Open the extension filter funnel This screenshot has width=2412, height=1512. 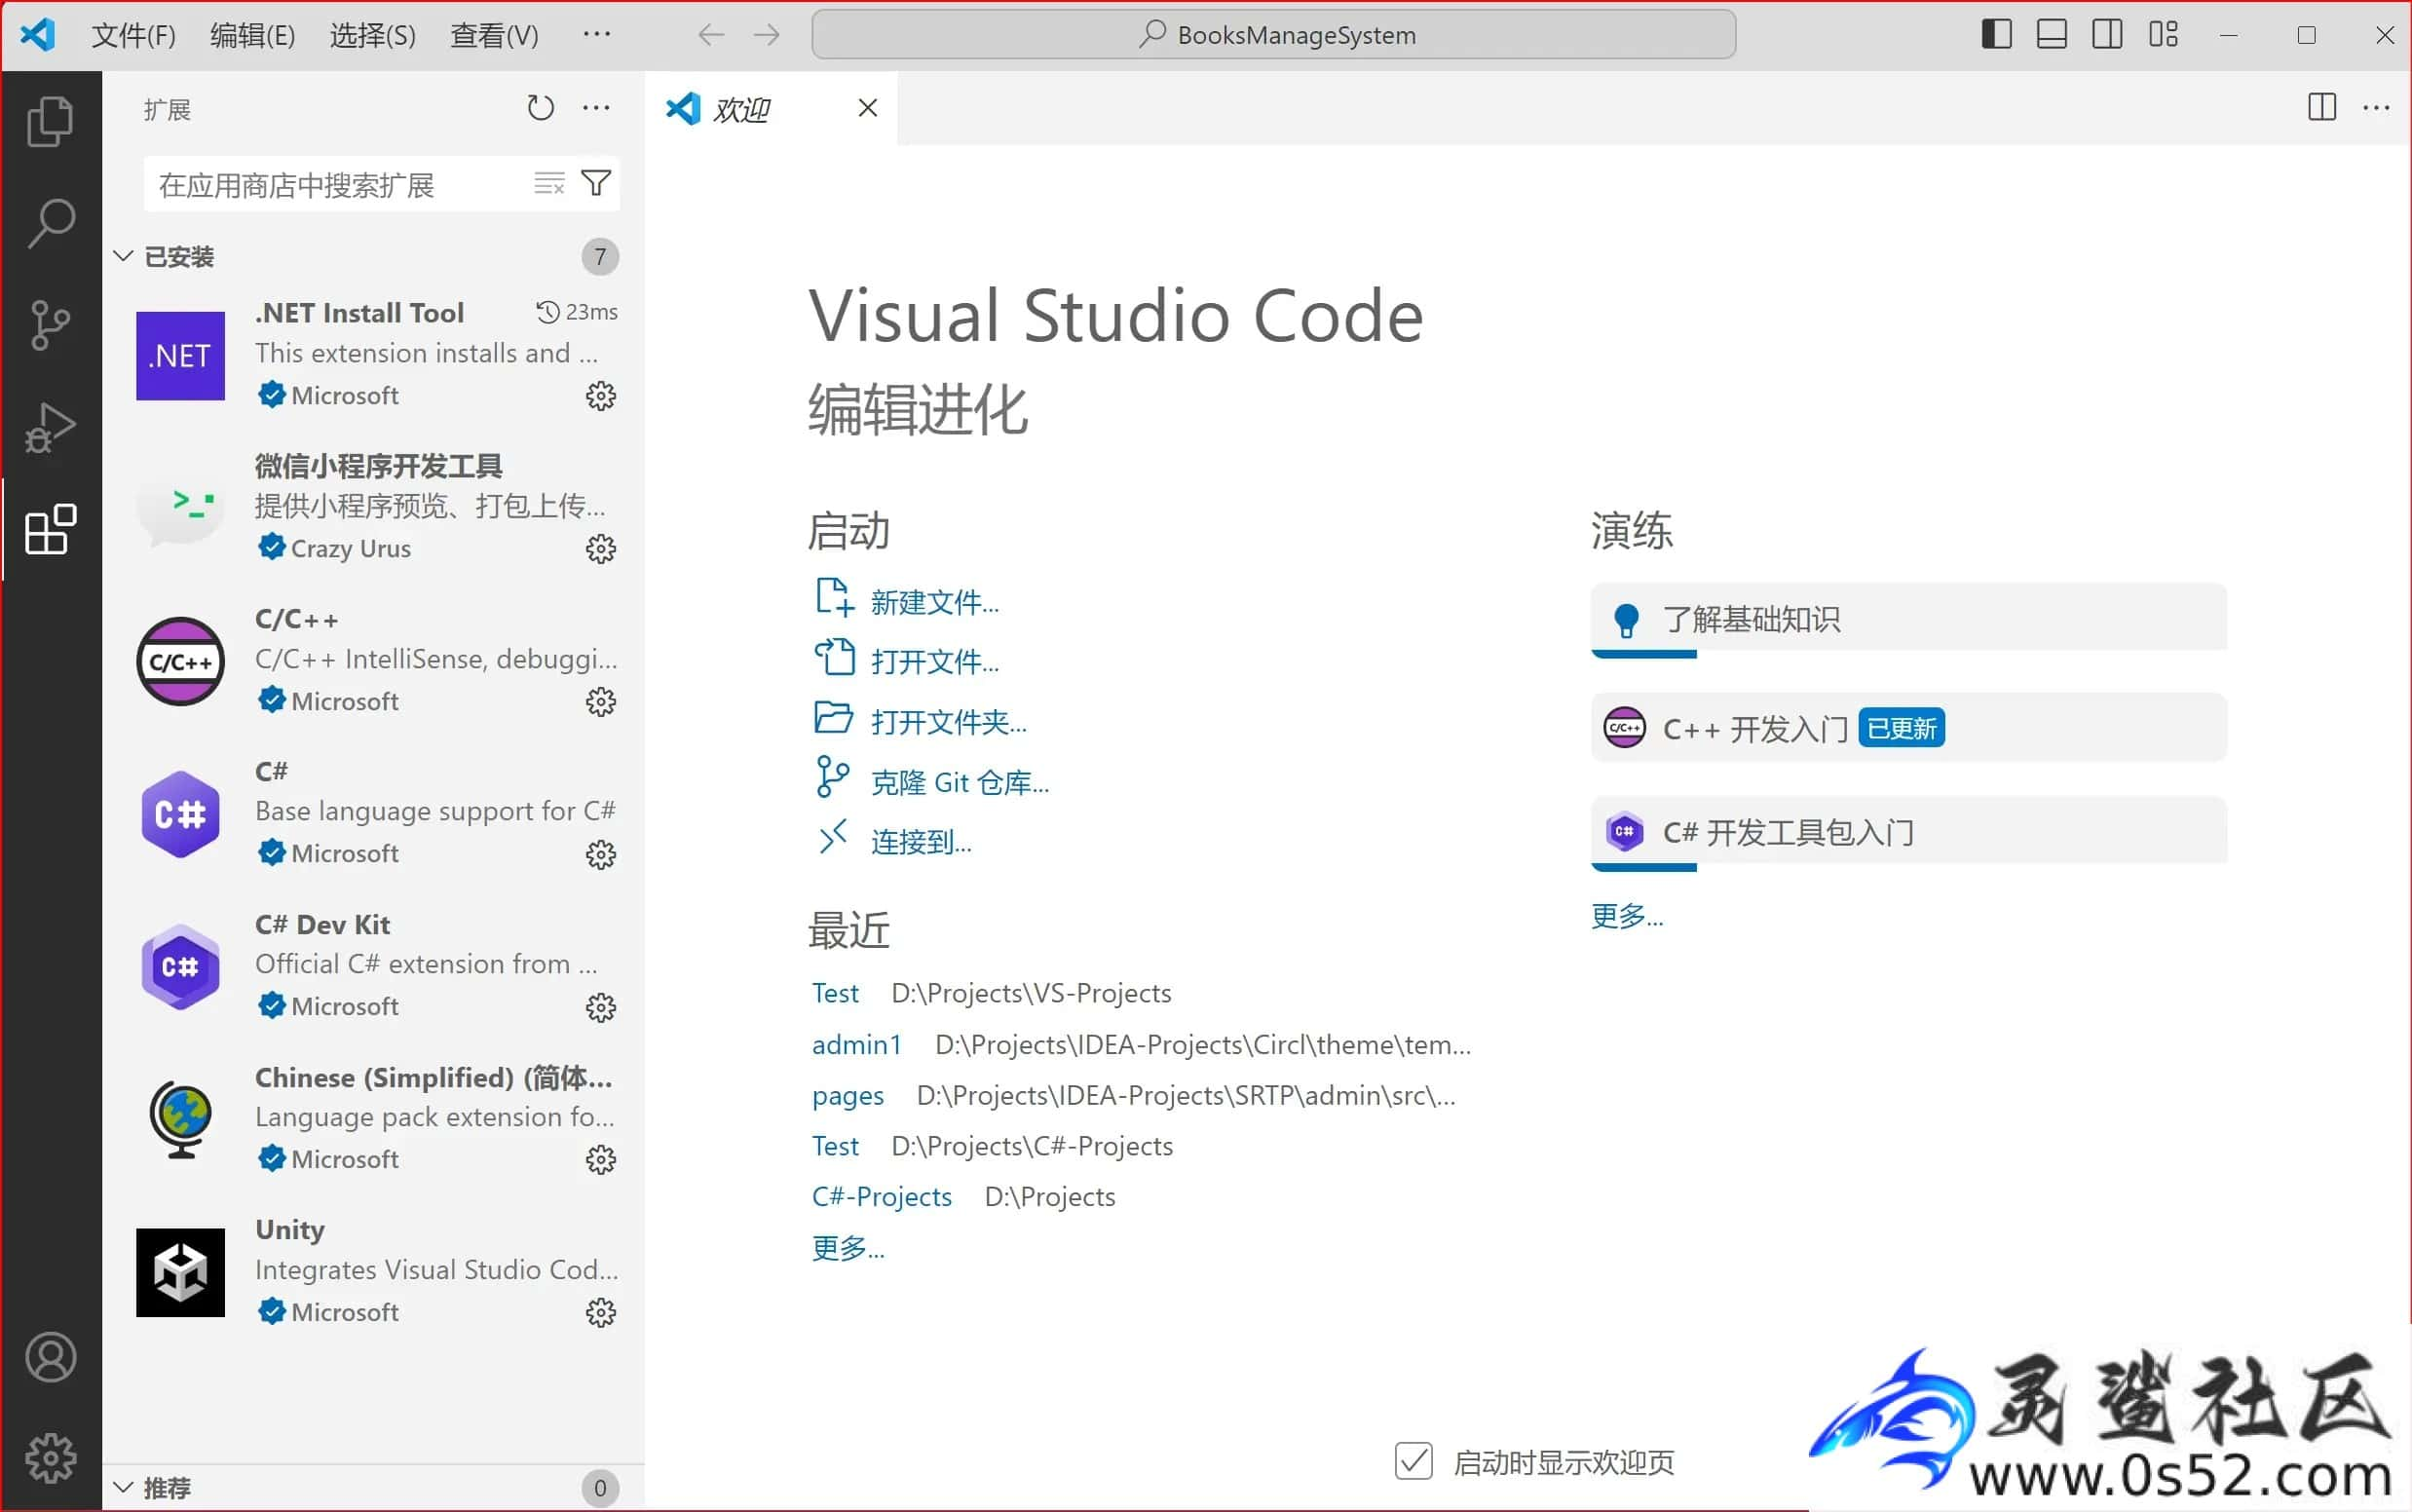[x=596, y=183]
